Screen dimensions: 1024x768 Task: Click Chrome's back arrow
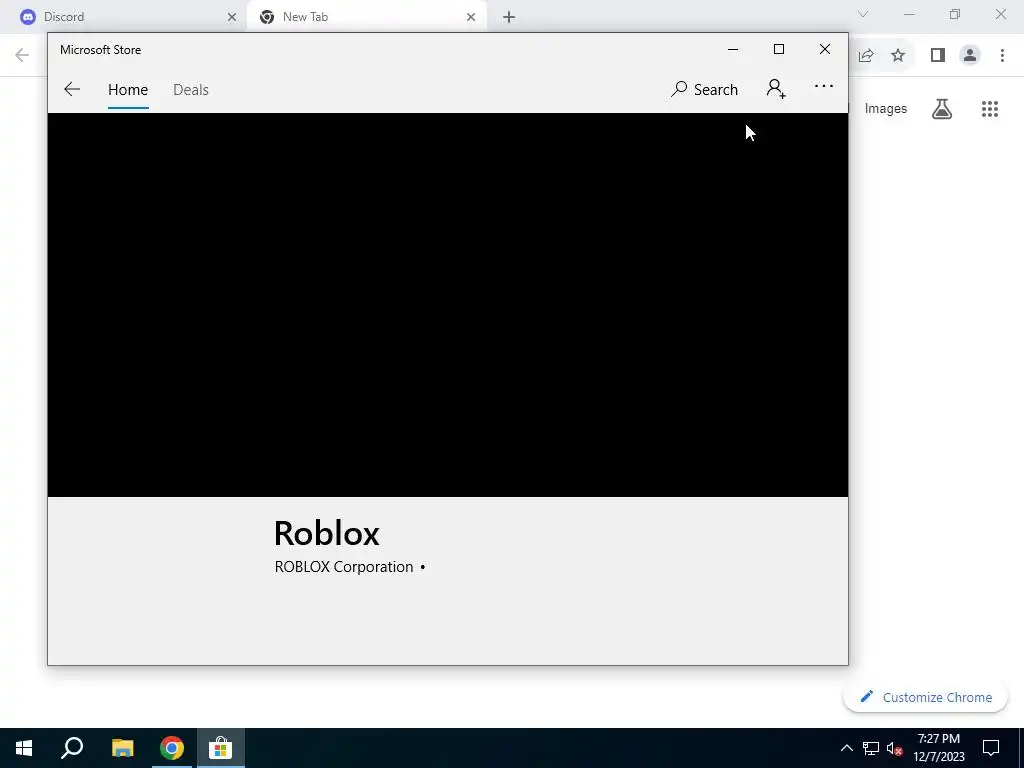point(22,55)
